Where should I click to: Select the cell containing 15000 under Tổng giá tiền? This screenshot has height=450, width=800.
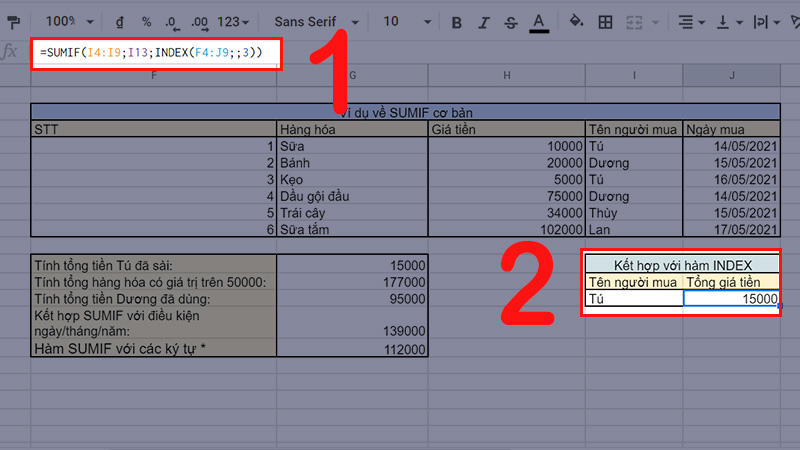(731, 299)
